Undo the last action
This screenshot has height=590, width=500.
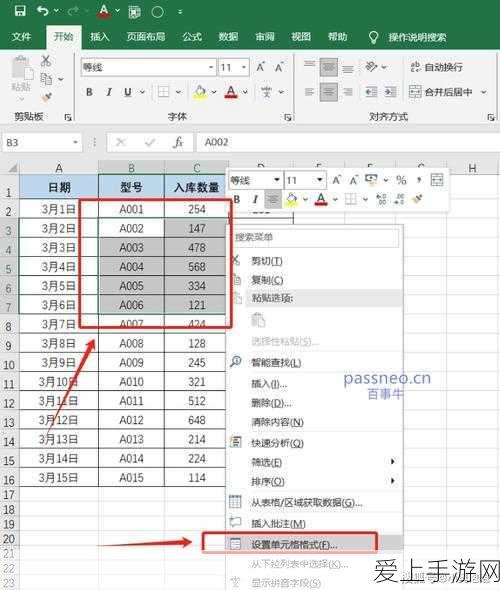click(x=43, y=11)
